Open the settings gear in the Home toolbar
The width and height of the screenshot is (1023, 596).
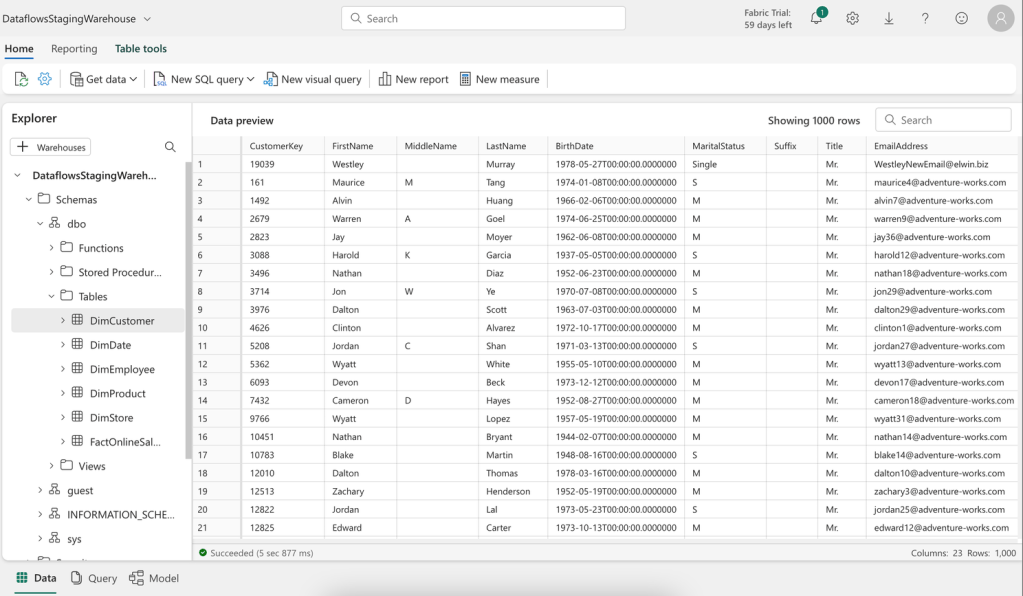[44, 79]
